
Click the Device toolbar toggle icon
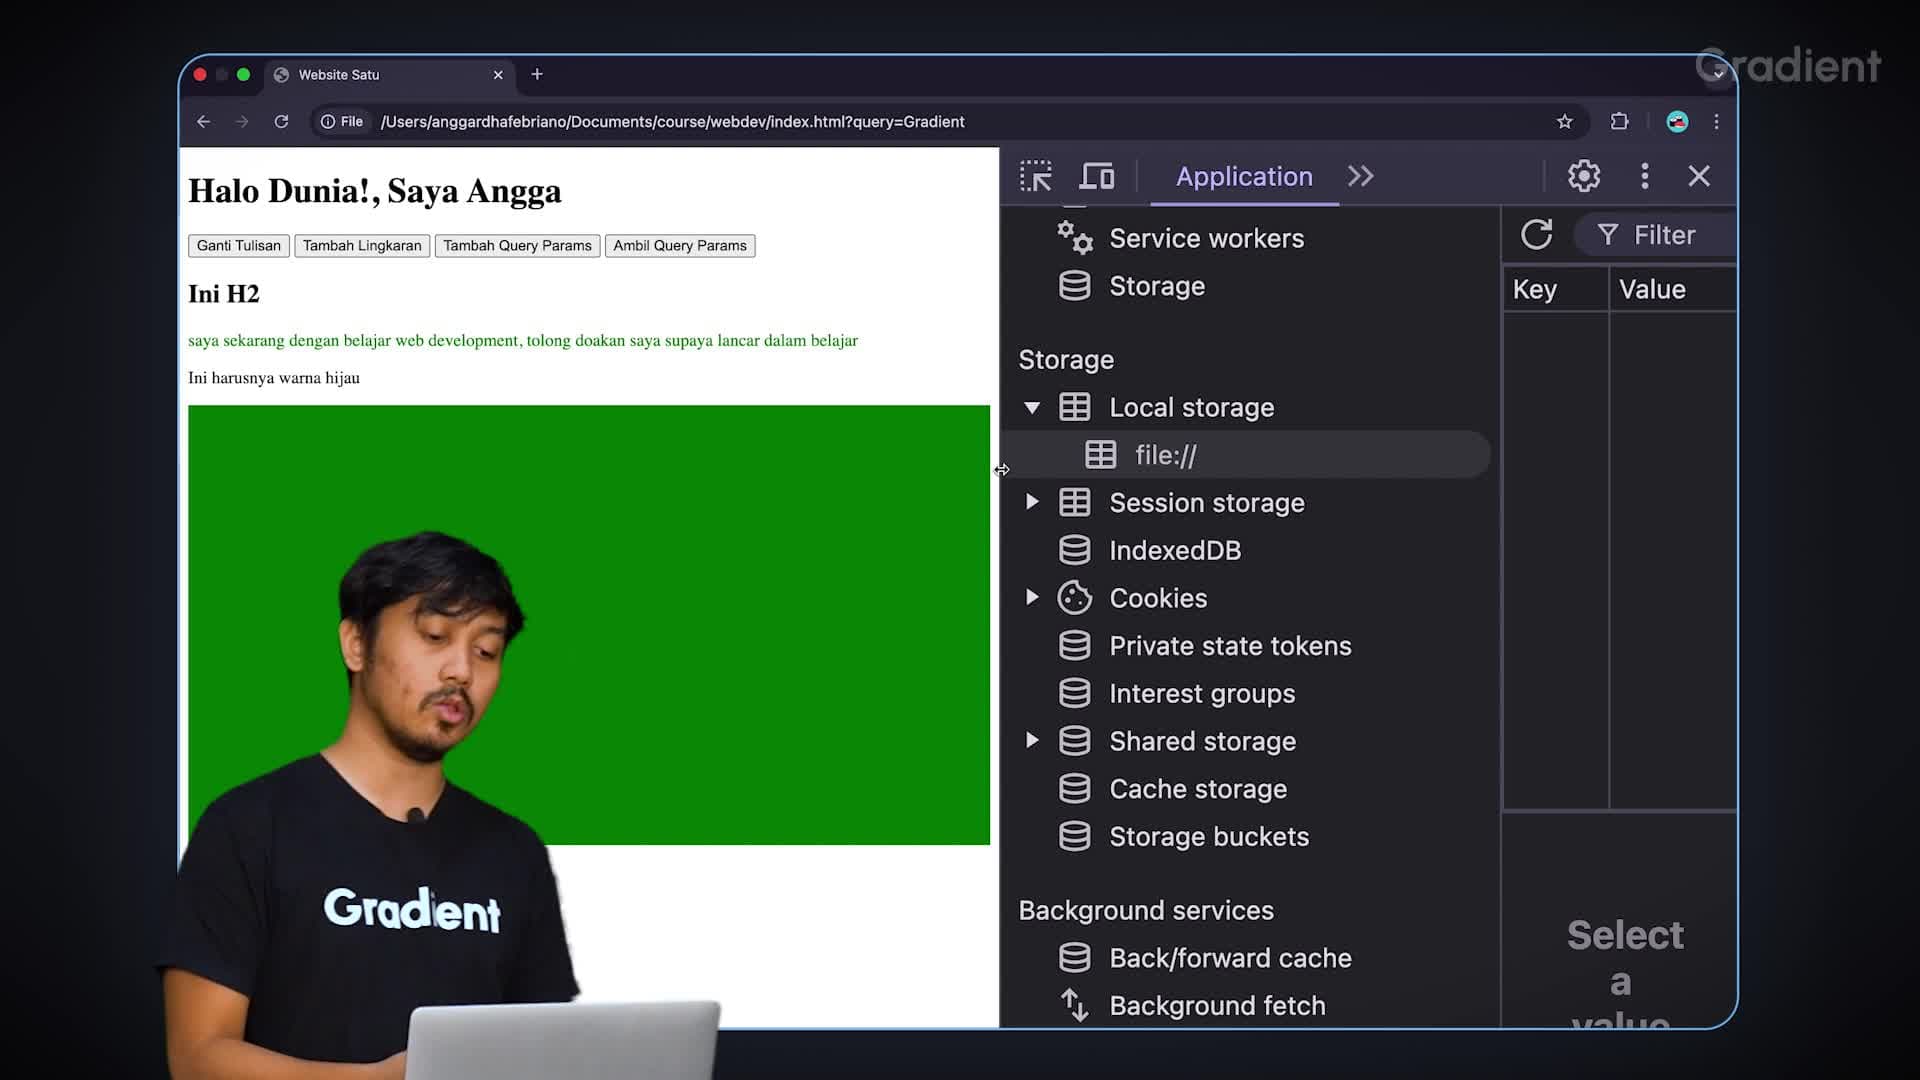click(x=1096, y=175)
